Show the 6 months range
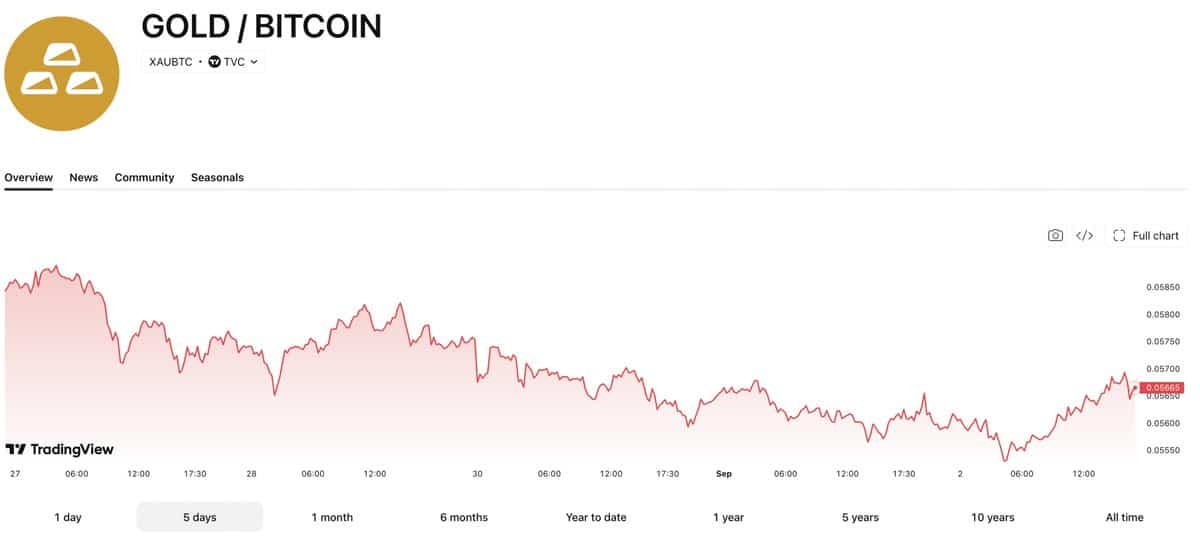Viewport: 1200px width, 538px height. tap(464, 517)
